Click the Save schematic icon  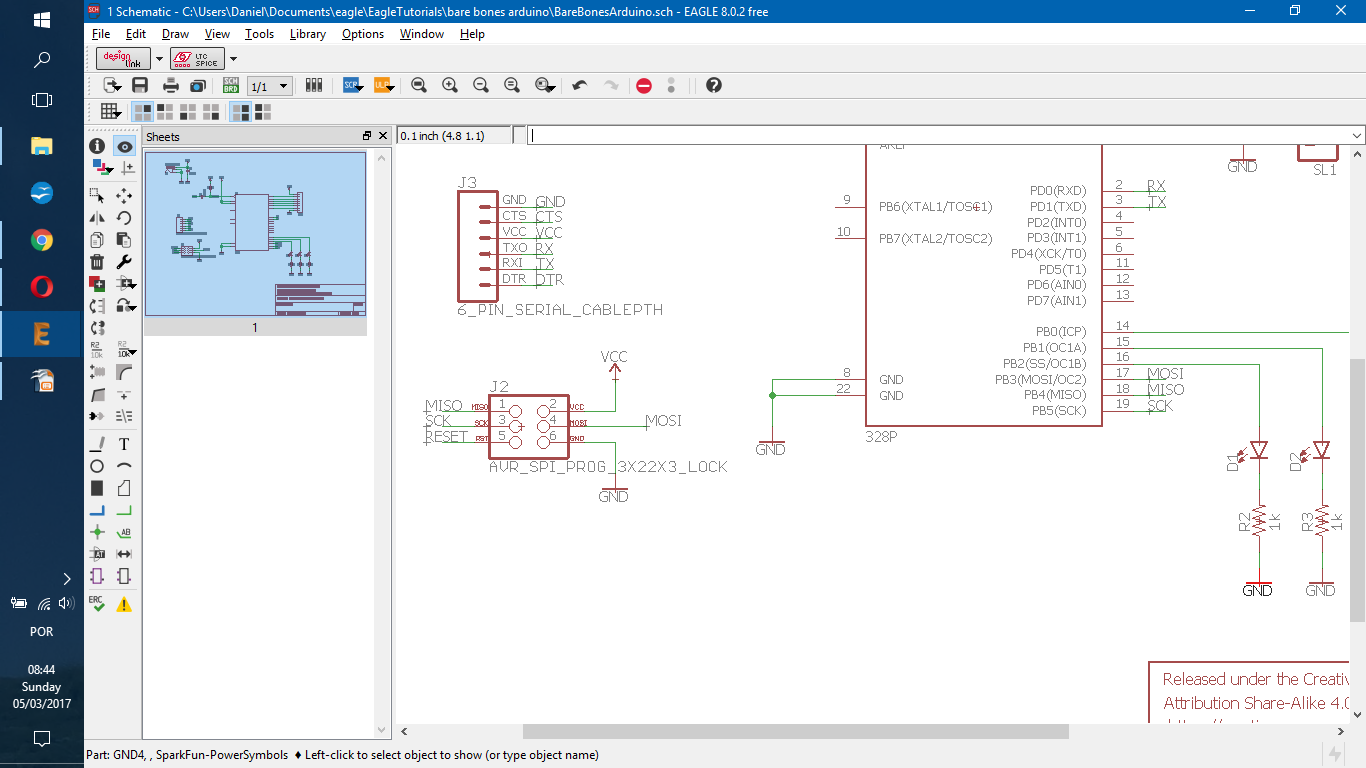[x=140, y=86]
